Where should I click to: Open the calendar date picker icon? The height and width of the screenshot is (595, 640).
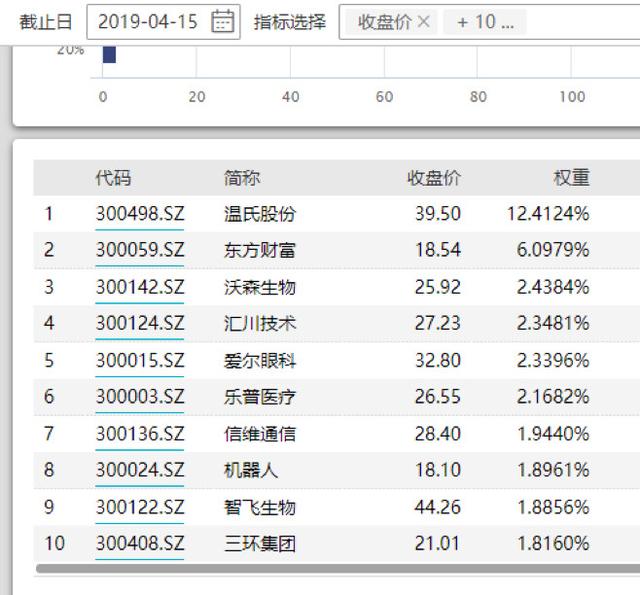coord(222,21)
